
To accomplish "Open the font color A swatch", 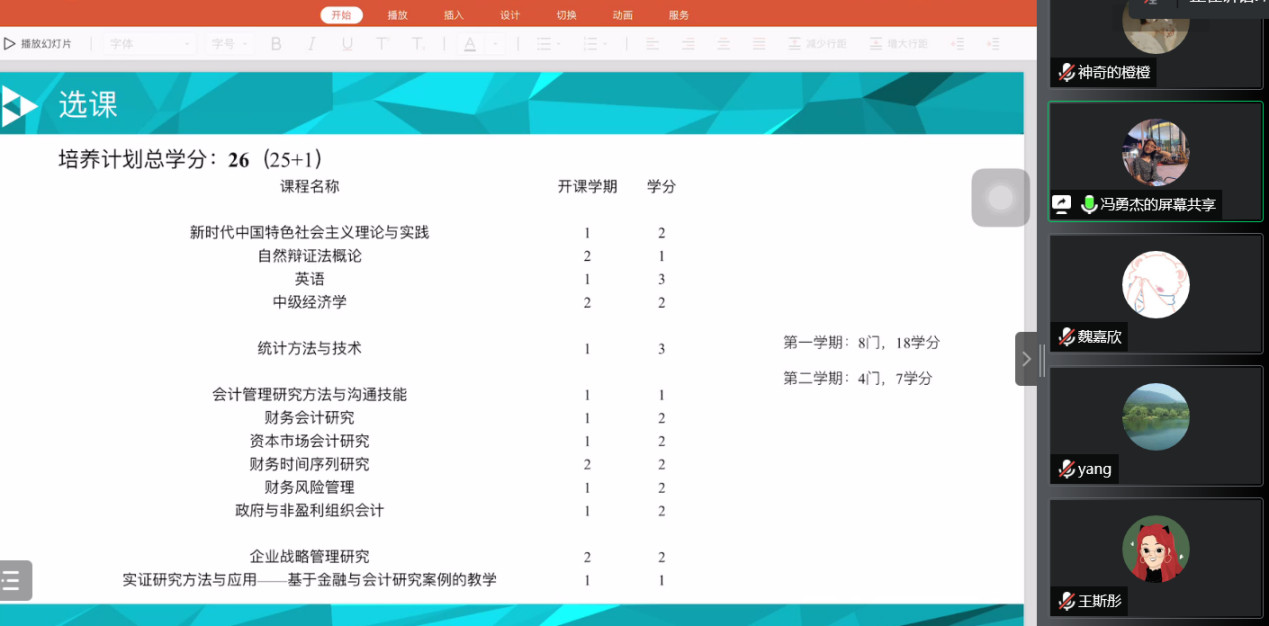I will (470, 44).
